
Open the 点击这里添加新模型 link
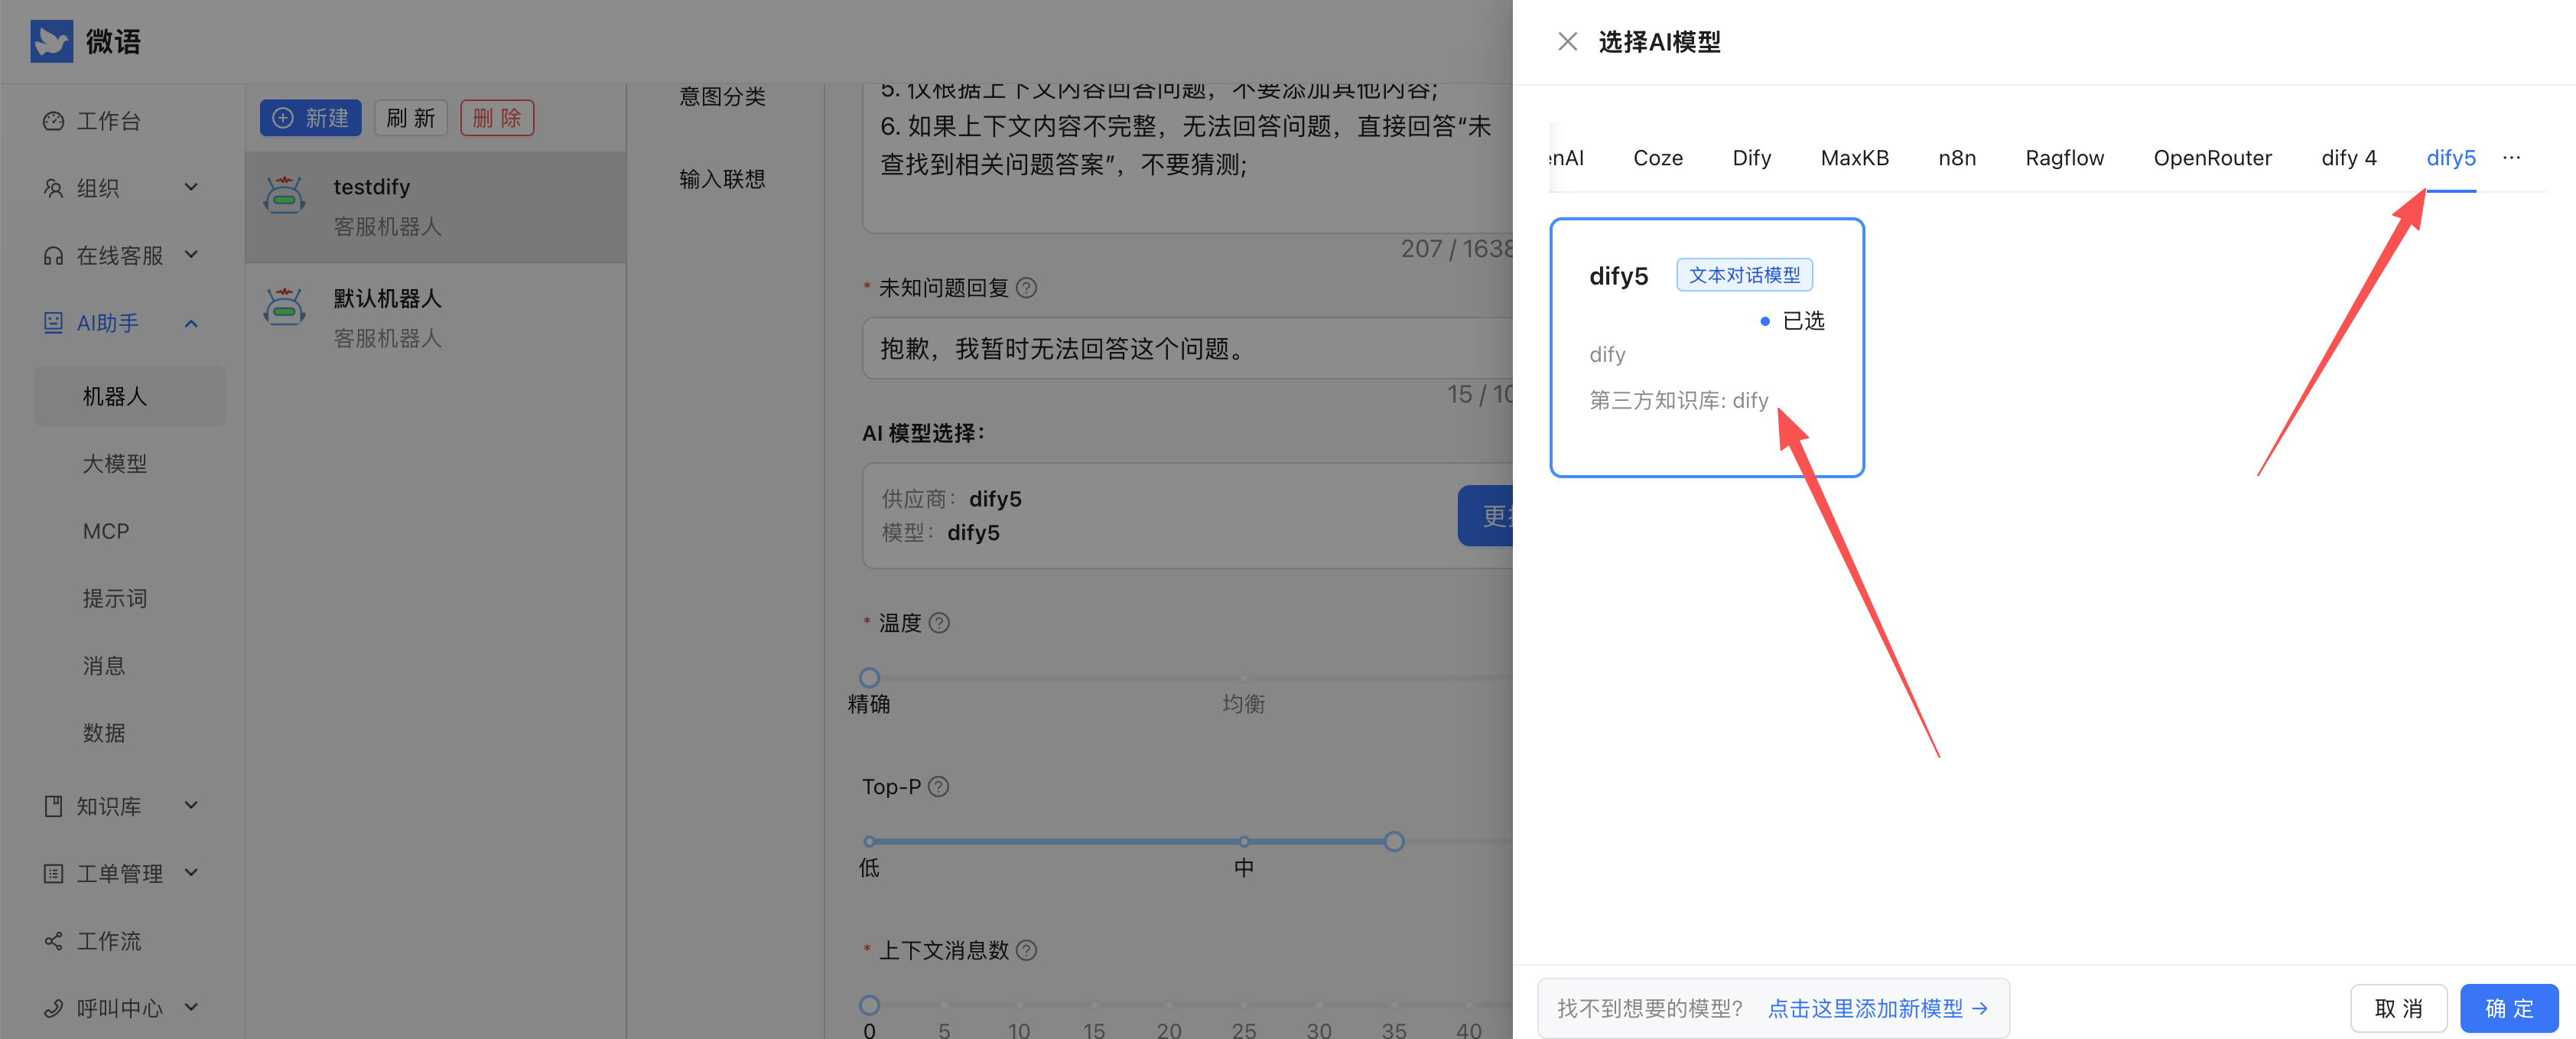(x=1876, y=1008)
